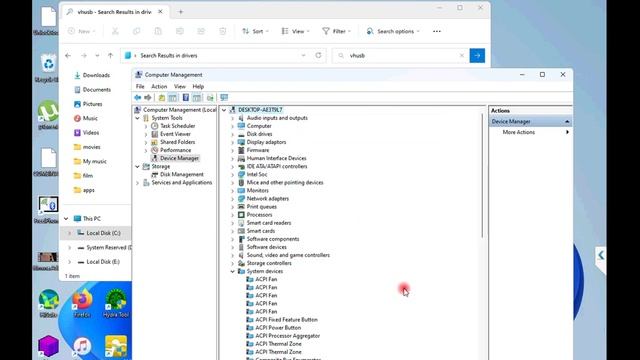
Task: Click the Show/Hide Console Tree toolbar icon
Action: [x=173, y=98]
